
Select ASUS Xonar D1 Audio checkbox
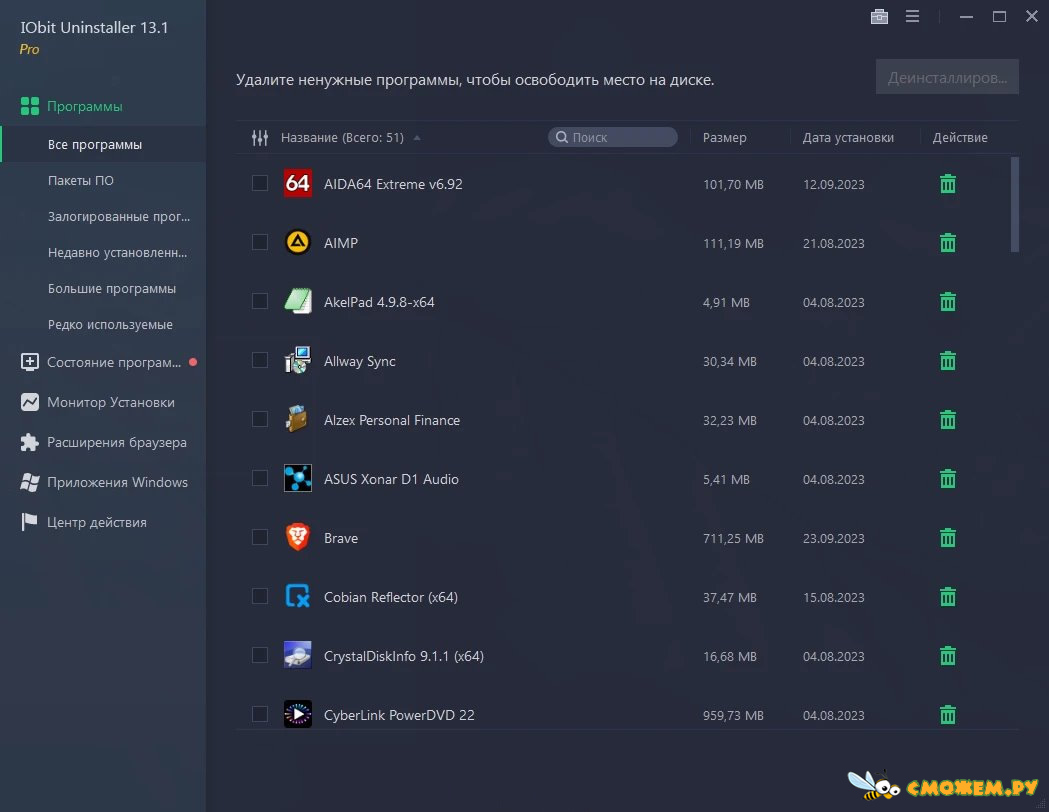click(x=260, y=478)
